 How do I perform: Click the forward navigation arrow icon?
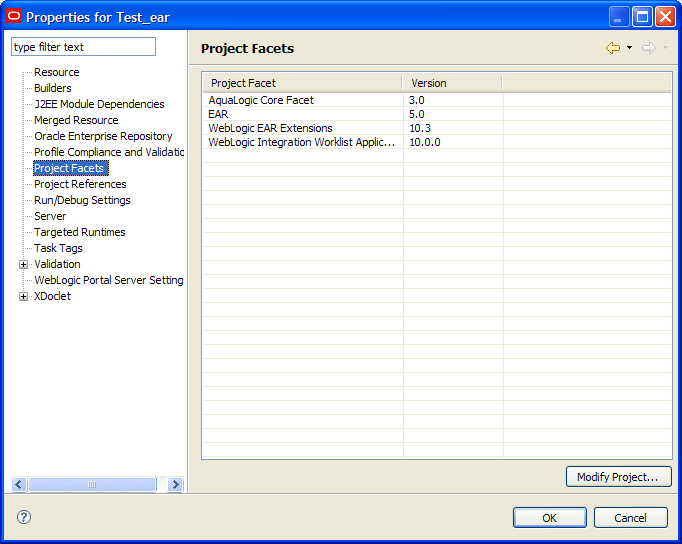pyautogui.click(x=649, y=48)
